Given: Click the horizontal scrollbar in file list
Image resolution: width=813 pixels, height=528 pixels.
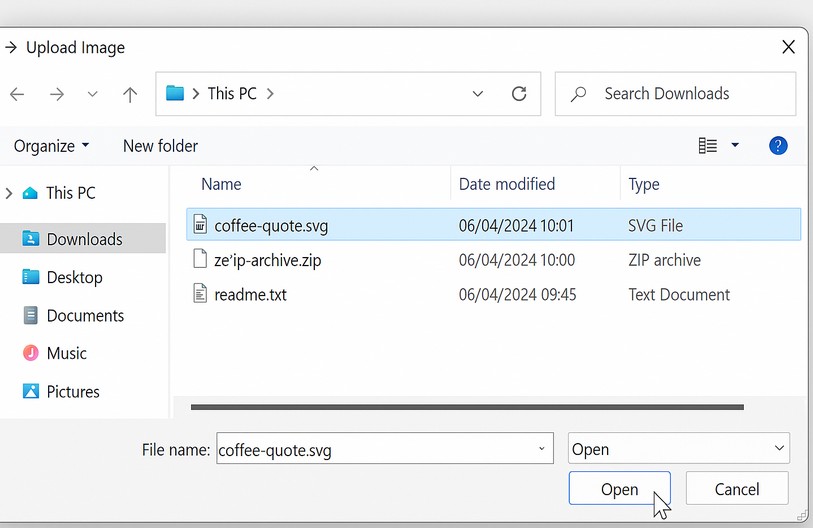Looking at the screenshot, I should (467, 407).
